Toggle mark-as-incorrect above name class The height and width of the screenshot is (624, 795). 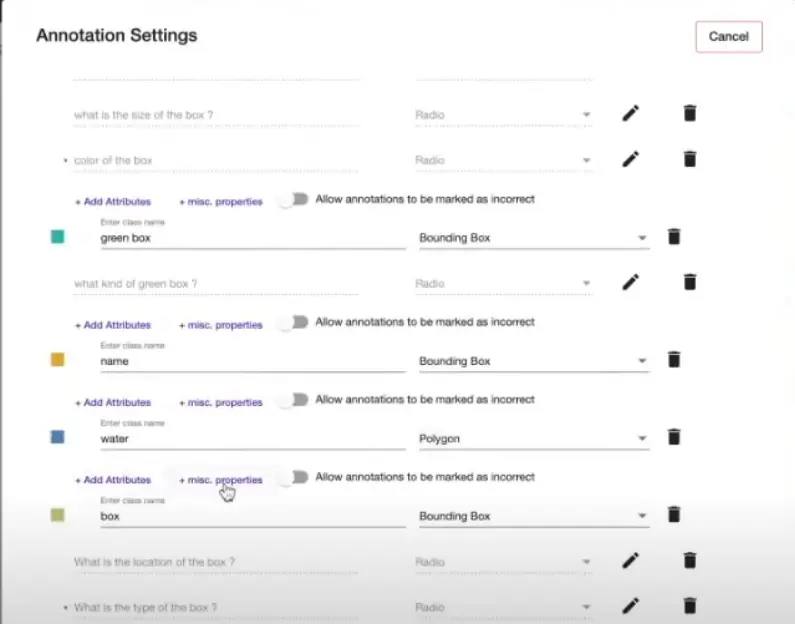(x=293, y=323)
